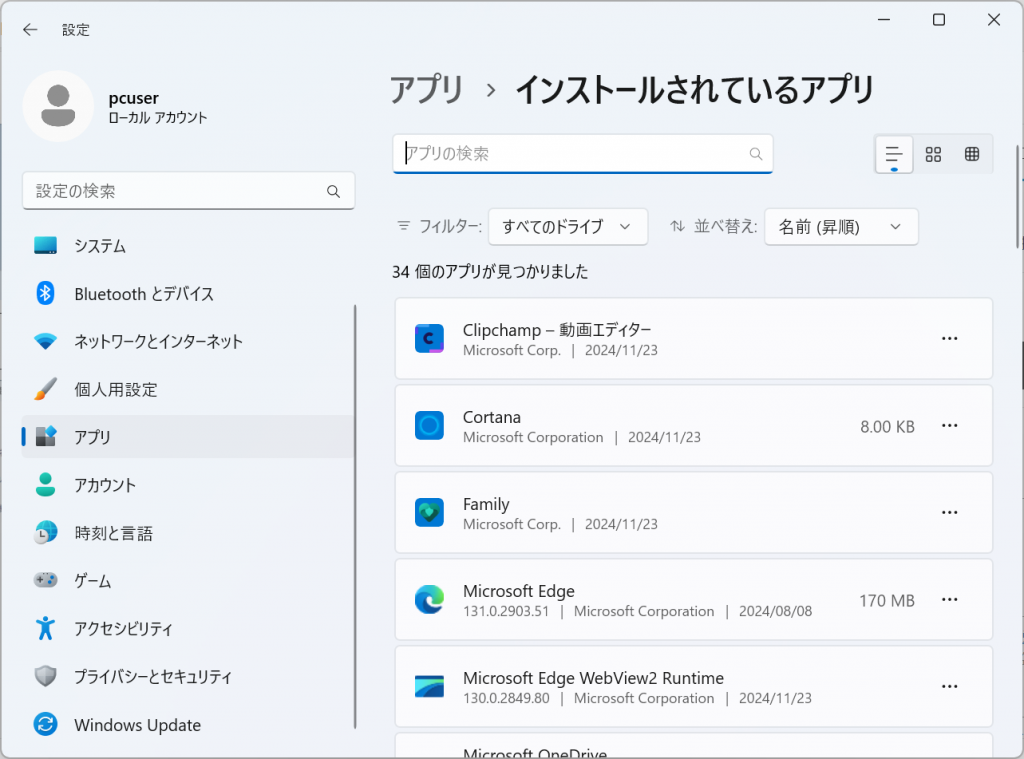This screenshot has width=1024, height=759.
Task: Click the Clipchamp app icon
Action: [429, 338]
